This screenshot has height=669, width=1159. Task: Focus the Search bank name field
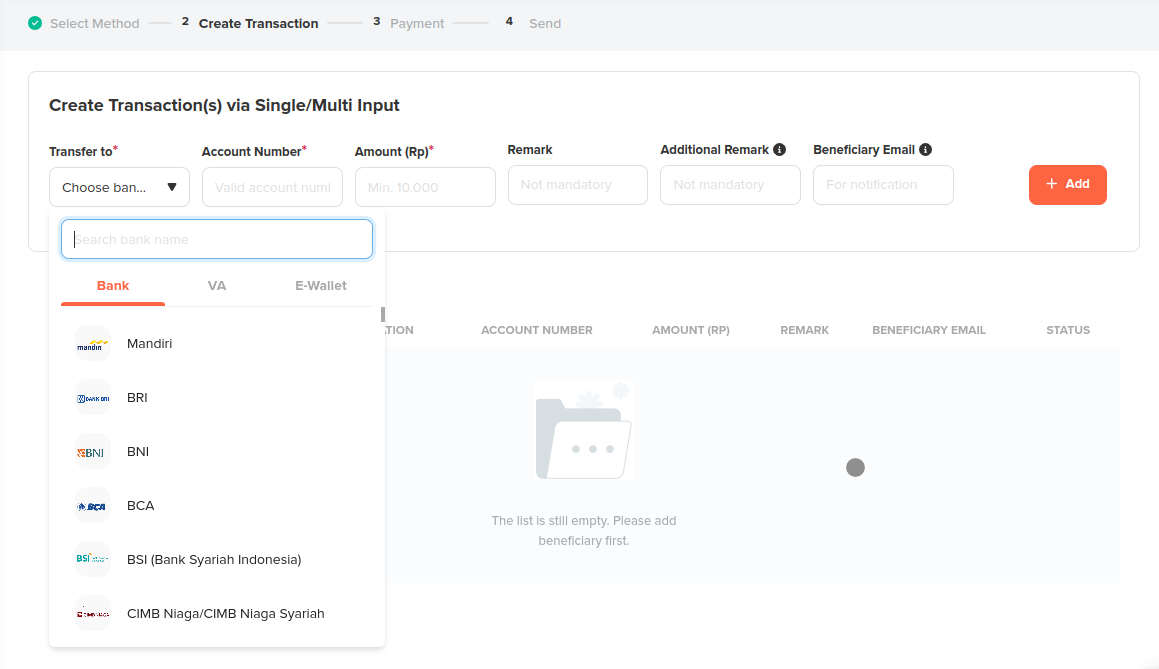click(x=217, y=240)
